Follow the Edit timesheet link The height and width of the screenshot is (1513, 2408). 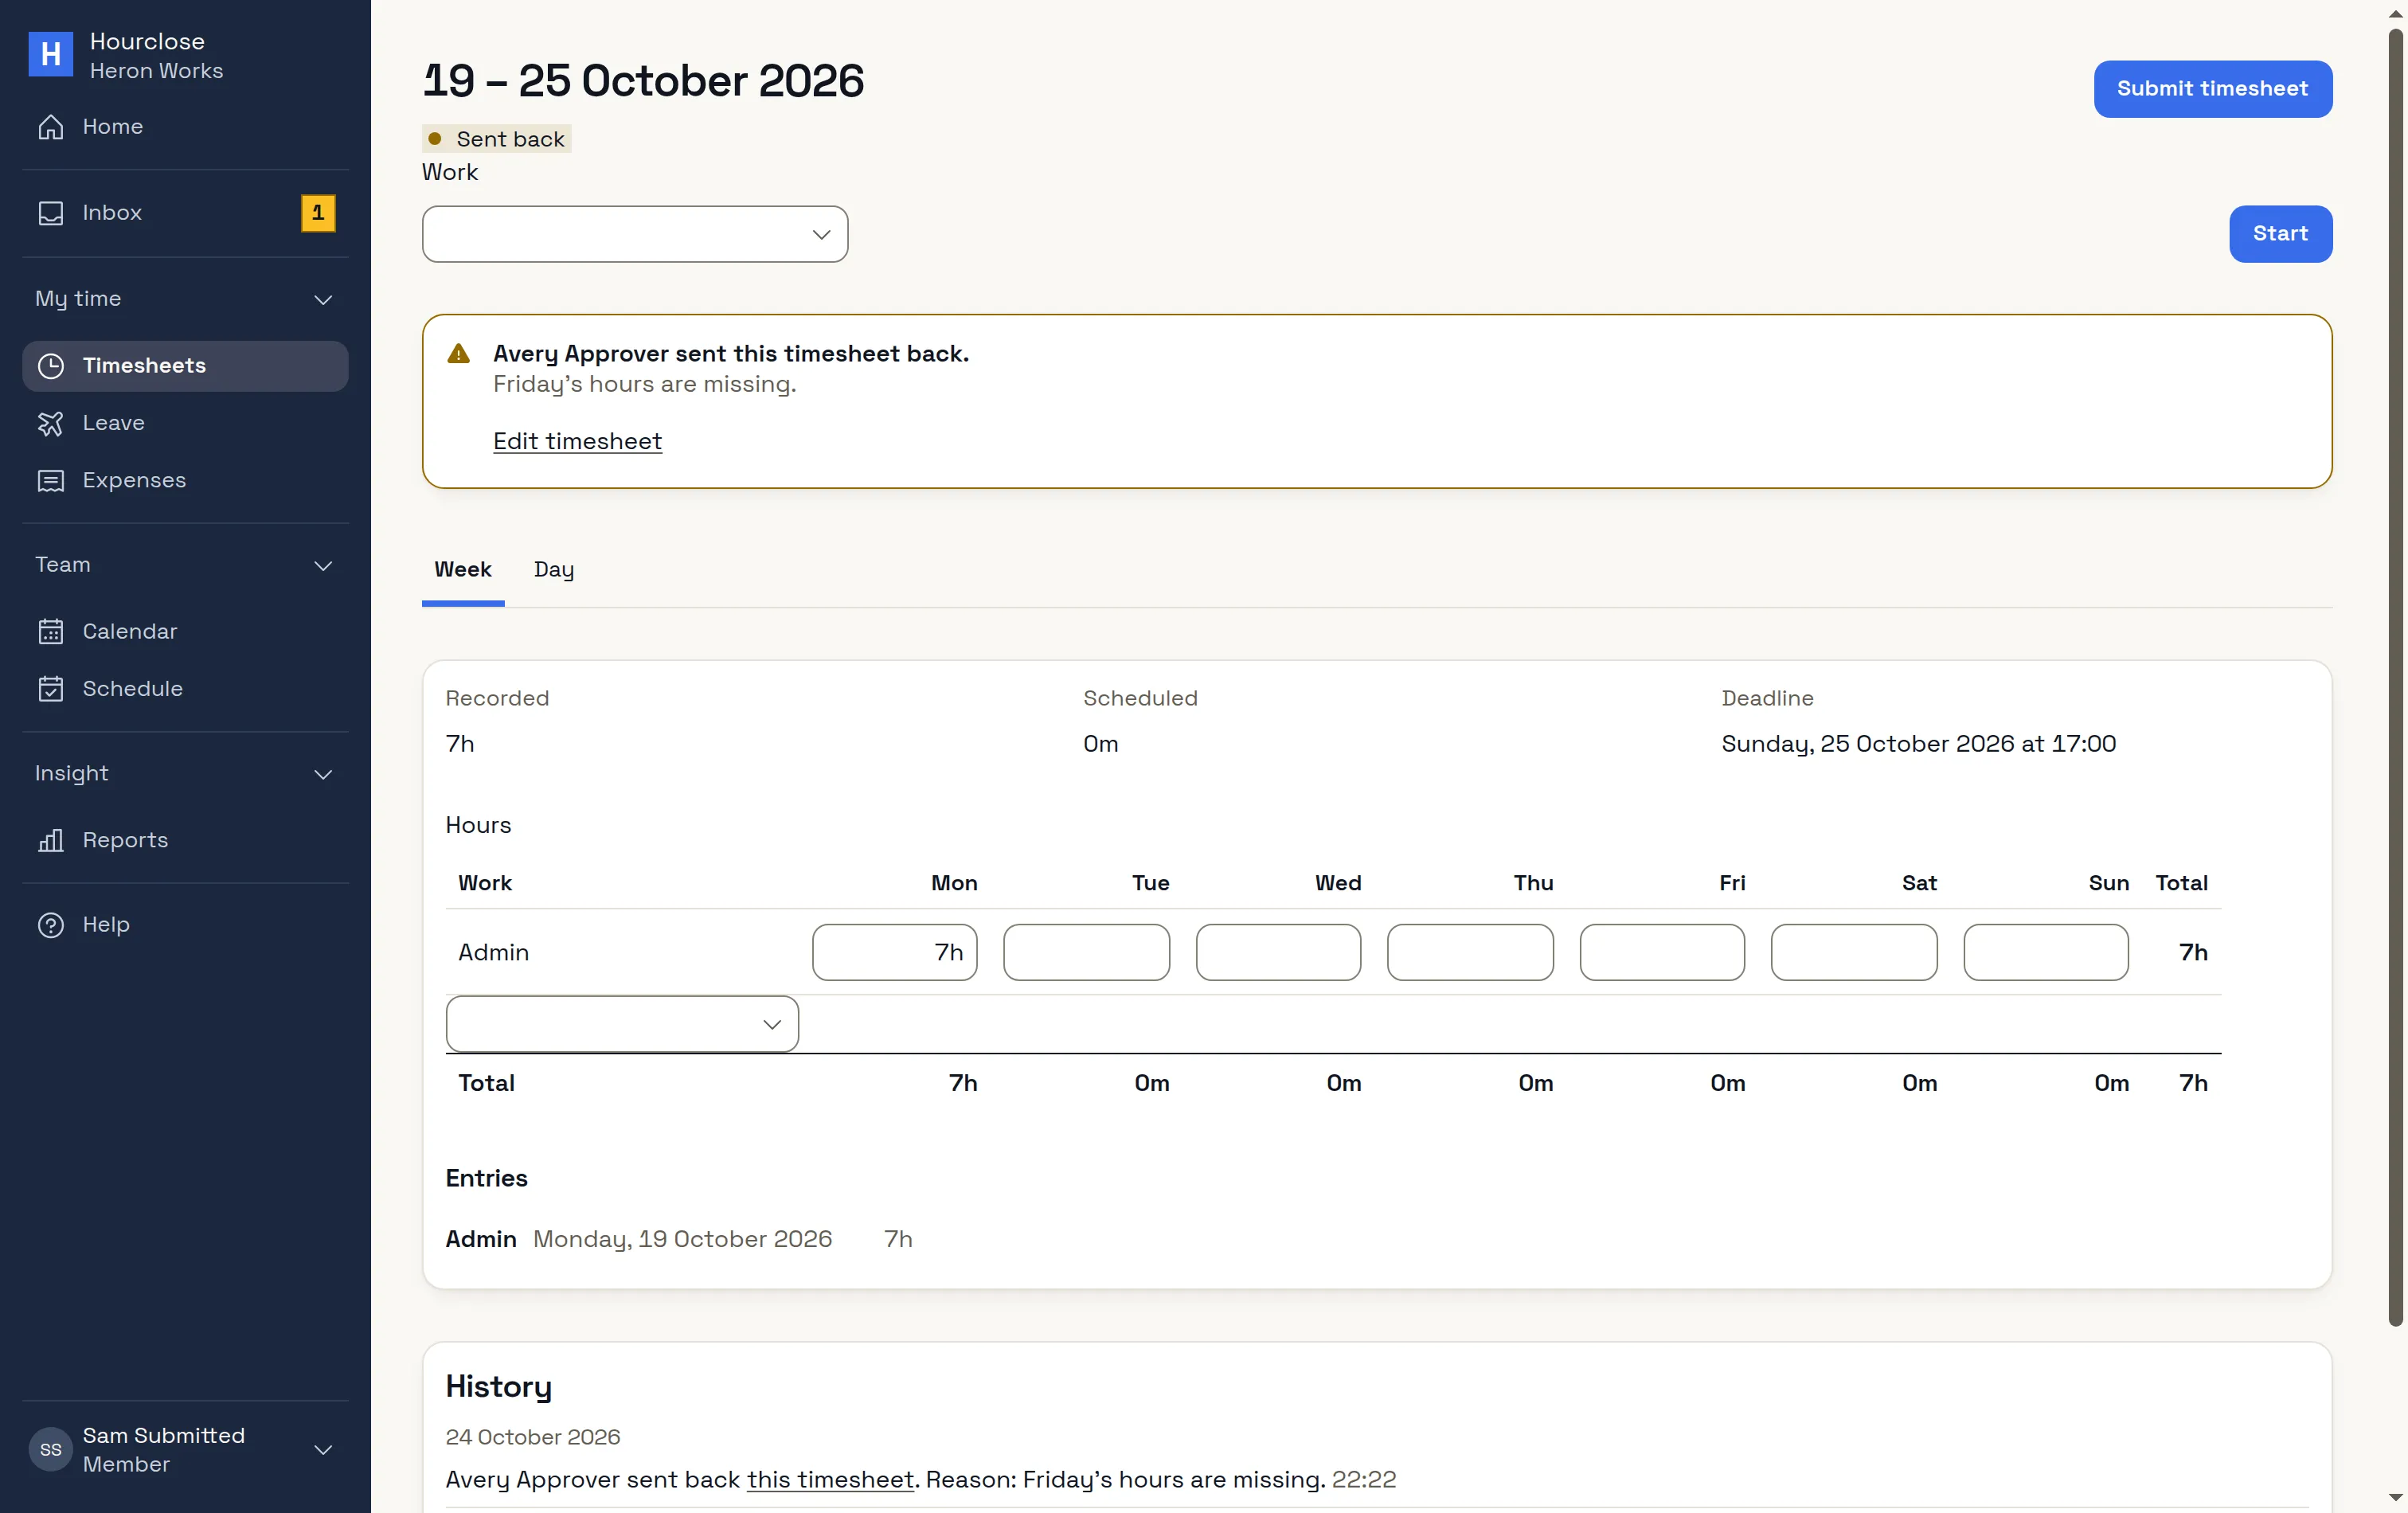pos(577,441)
